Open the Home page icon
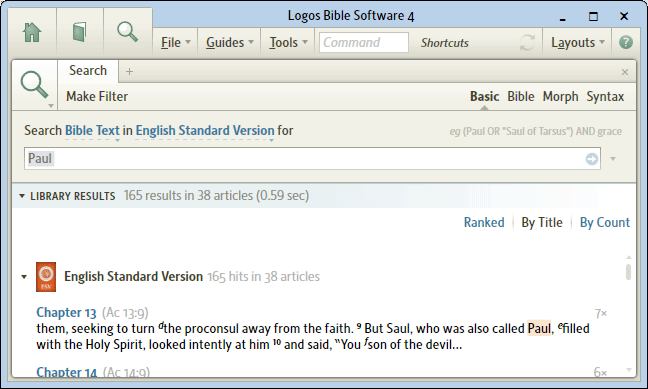The image size is (648, 389). point(32,32)
